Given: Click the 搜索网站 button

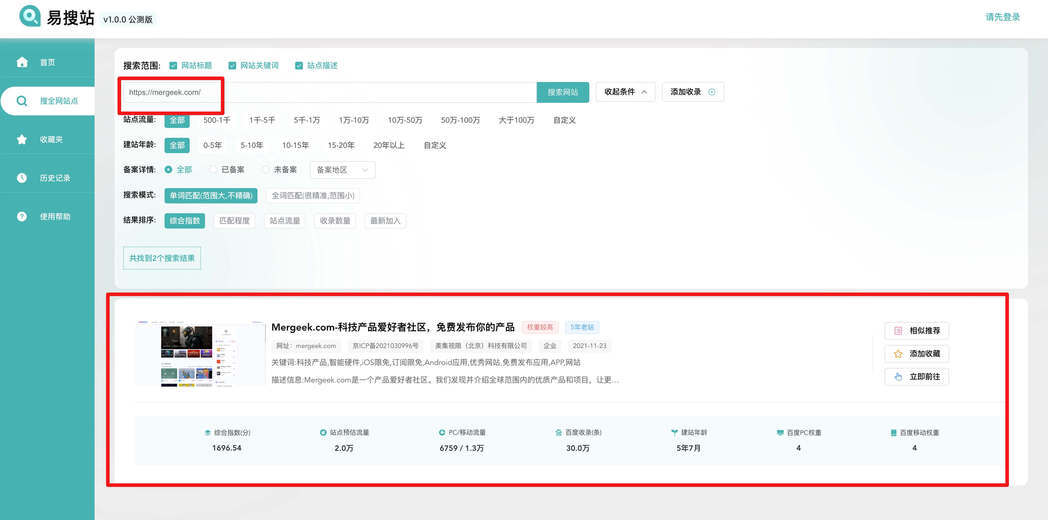Looking at the screenshot, I should [x=563, y=92].
